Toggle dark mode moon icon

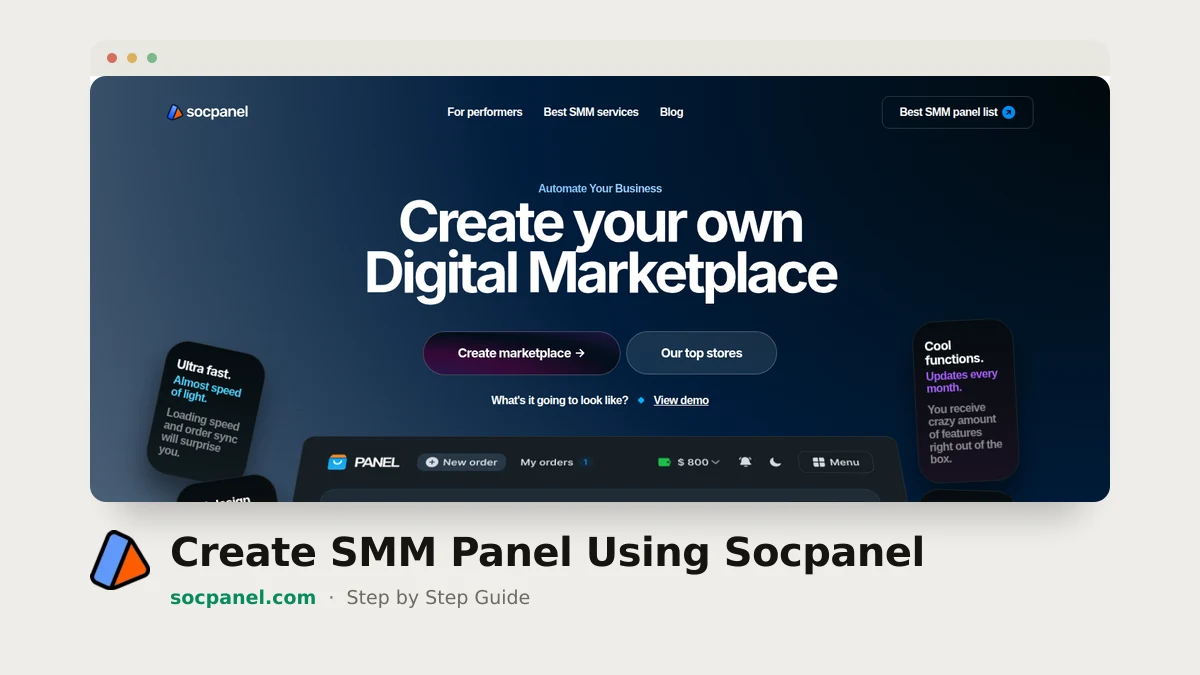[x=775, y=462]
